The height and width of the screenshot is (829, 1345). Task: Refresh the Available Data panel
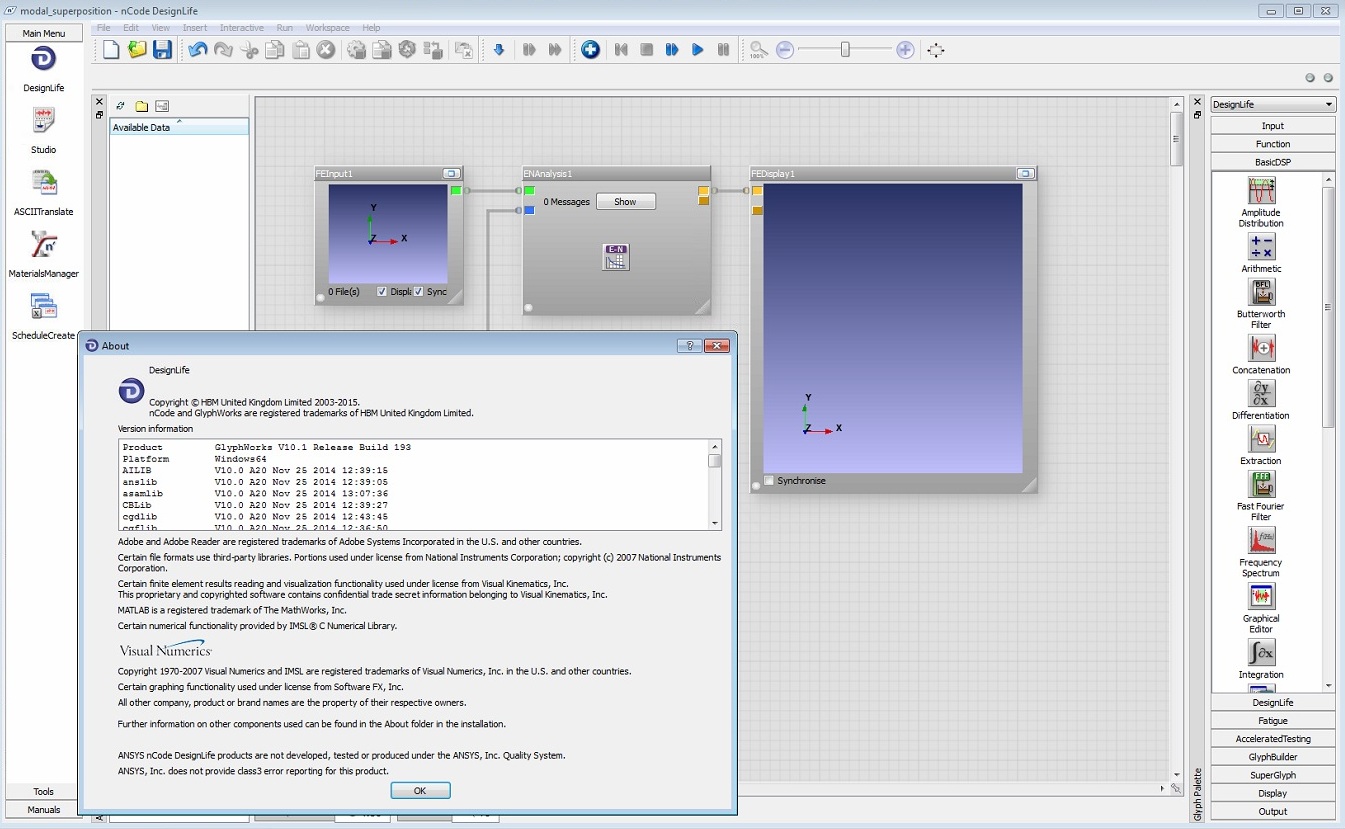pyautogui.click(x=120, y=106)
